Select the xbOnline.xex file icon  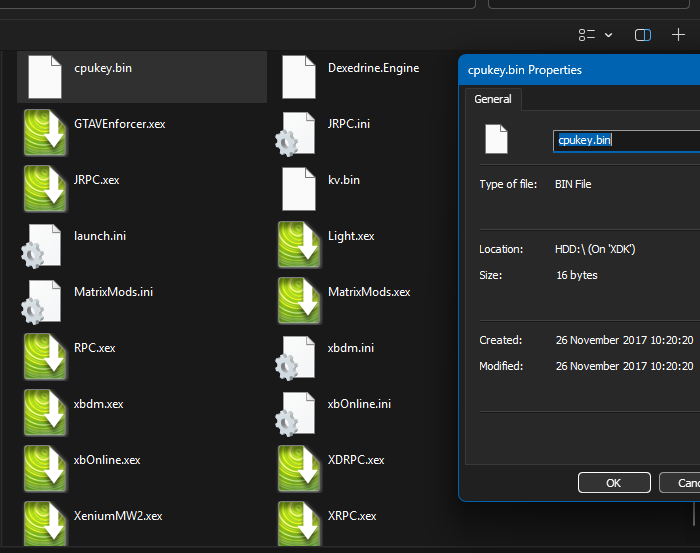pos(45,469)
